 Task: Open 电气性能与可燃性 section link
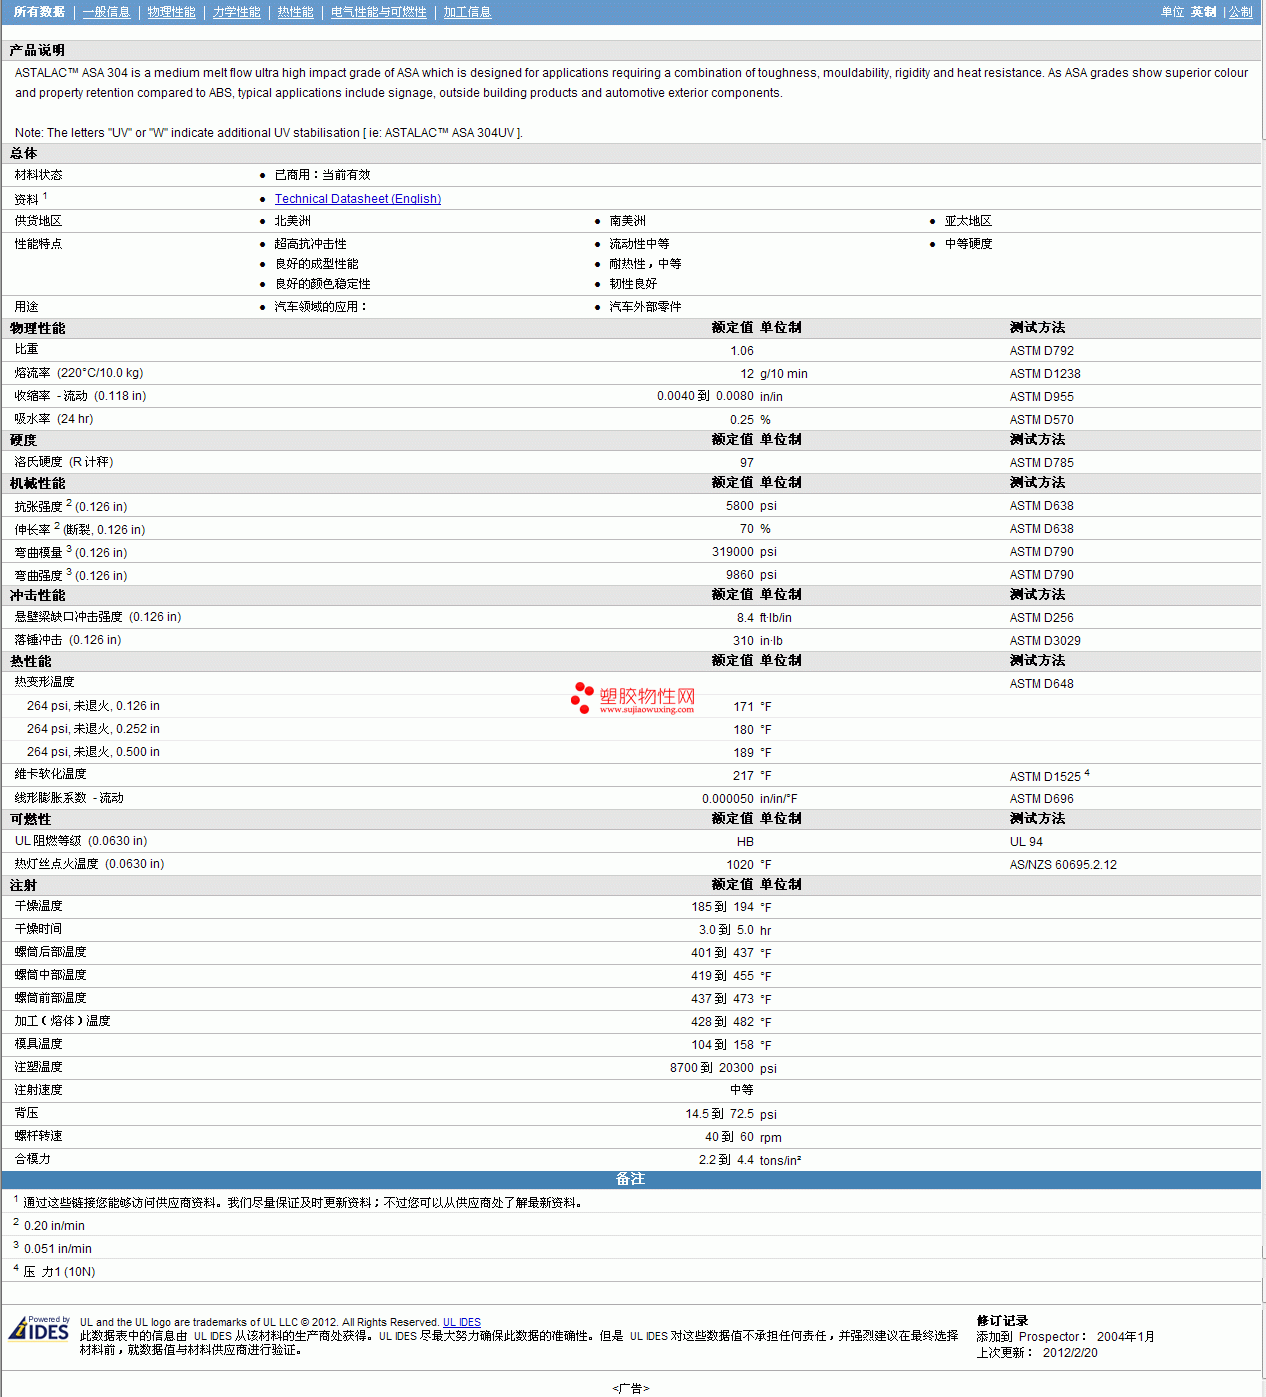pos(378,12)
